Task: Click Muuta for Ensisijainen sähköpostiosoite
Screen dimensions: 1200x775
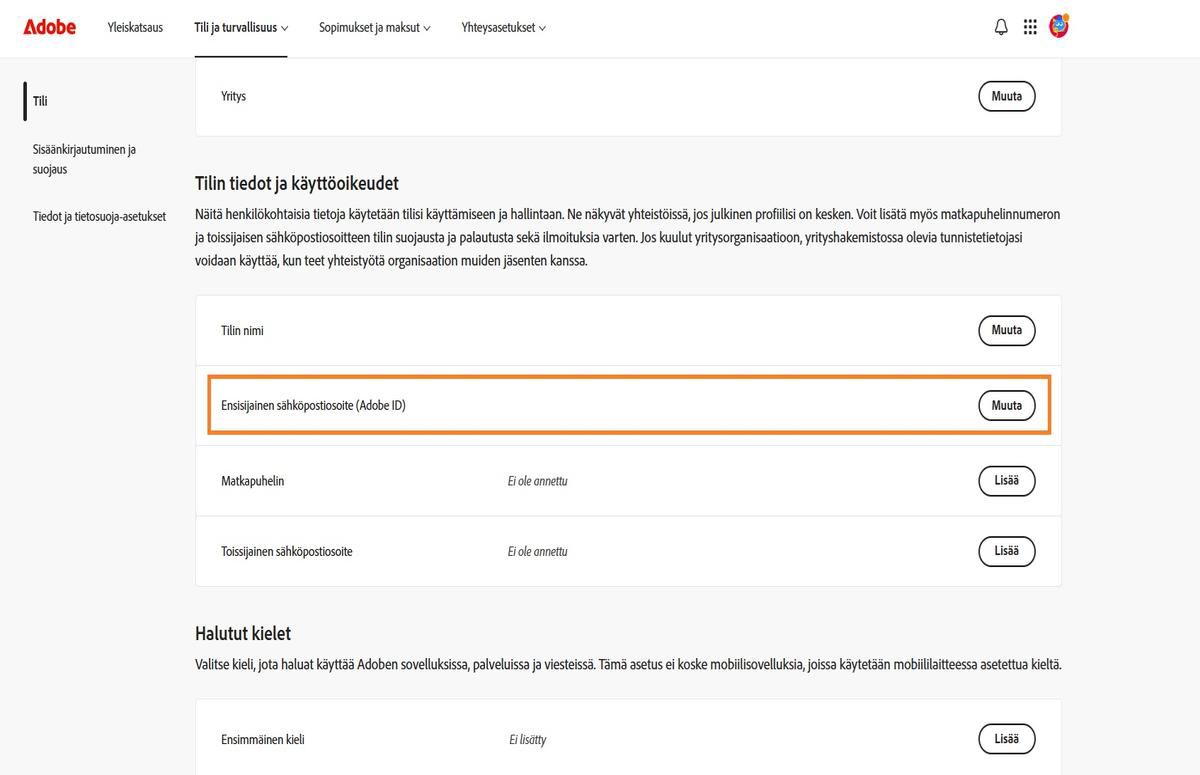Action: coord(1006,405)
